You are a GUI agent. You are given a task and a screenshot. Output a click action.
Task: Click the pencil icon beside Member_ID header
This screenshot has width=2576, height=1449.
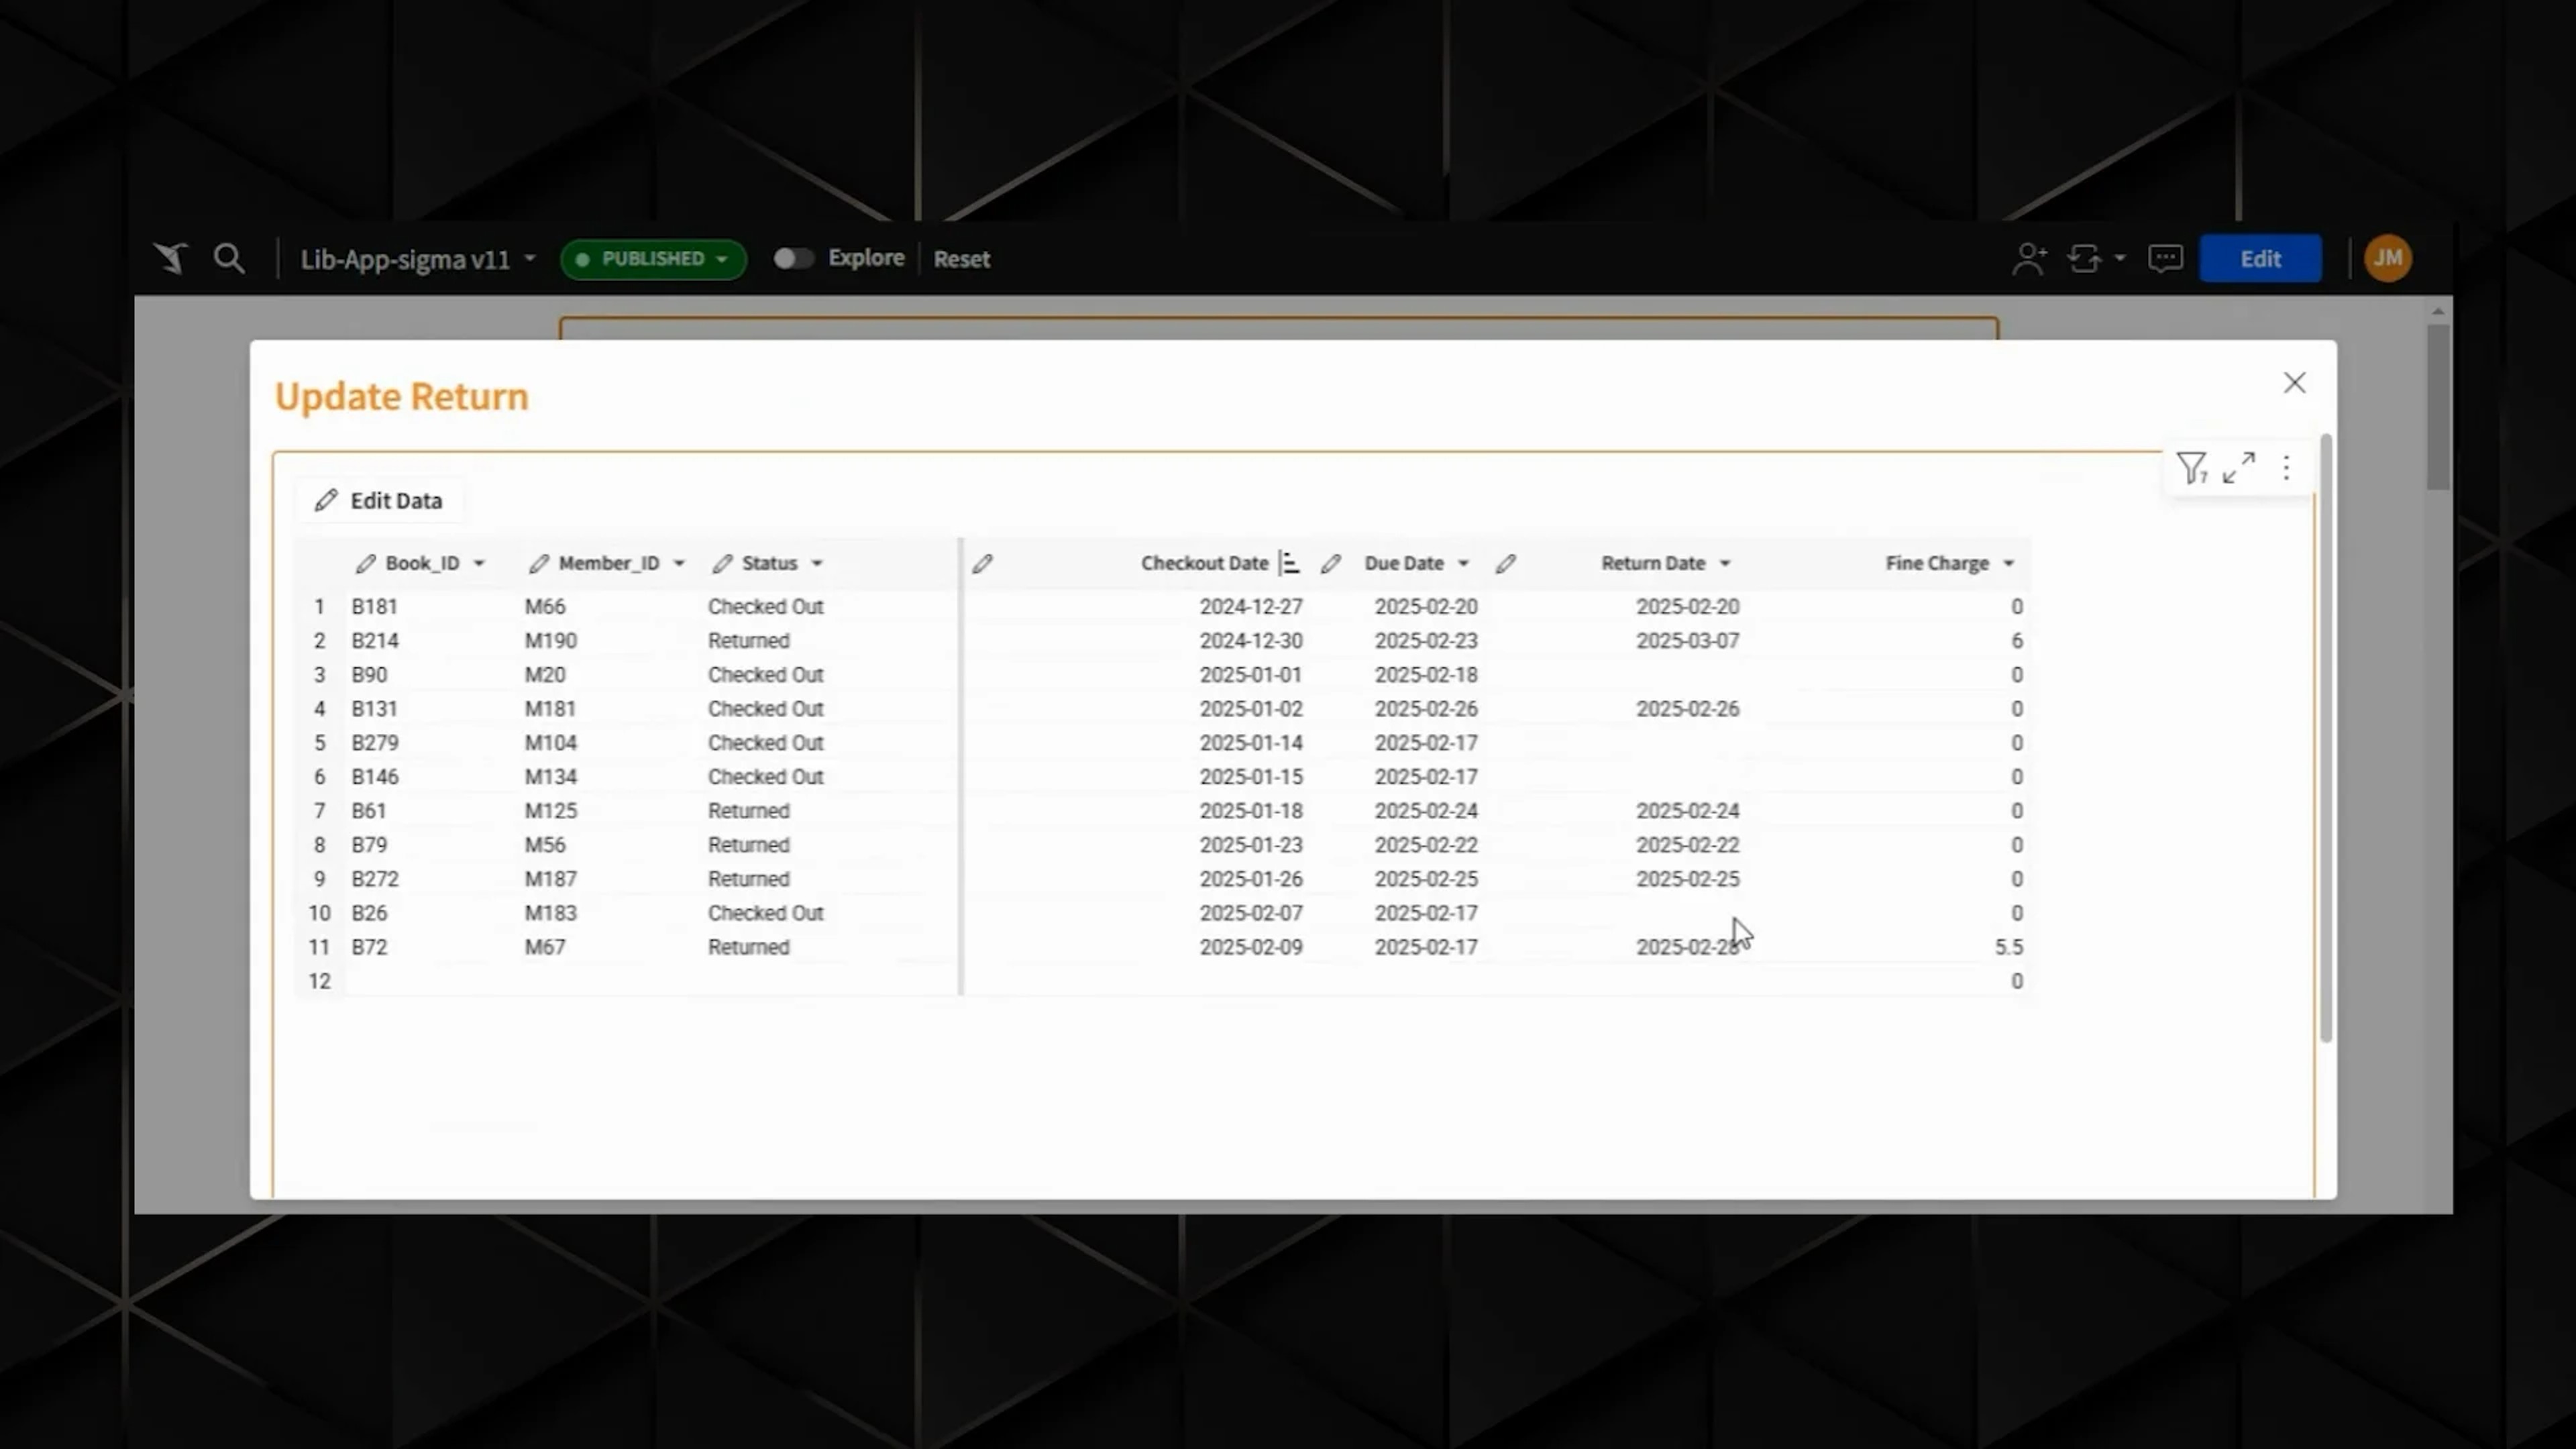click(x=538, y=564)
